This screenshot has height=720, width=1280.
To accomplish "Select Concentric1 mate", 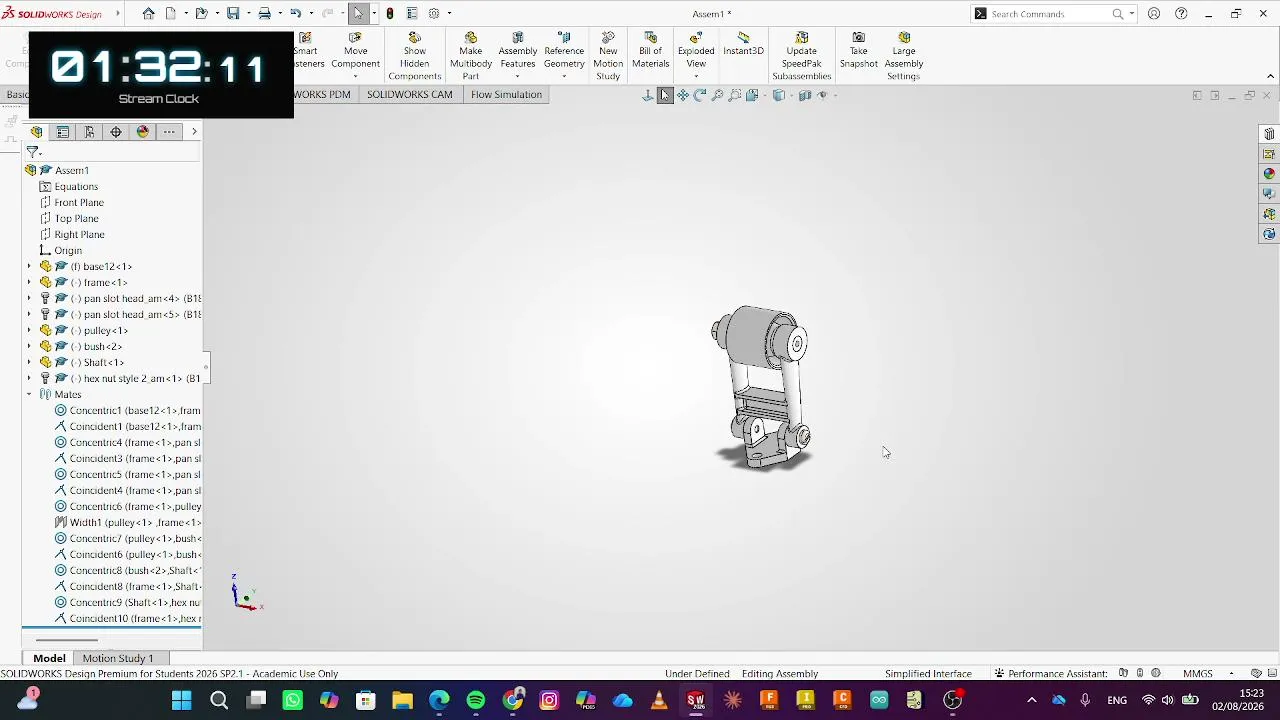I will [x=127, y=410].
